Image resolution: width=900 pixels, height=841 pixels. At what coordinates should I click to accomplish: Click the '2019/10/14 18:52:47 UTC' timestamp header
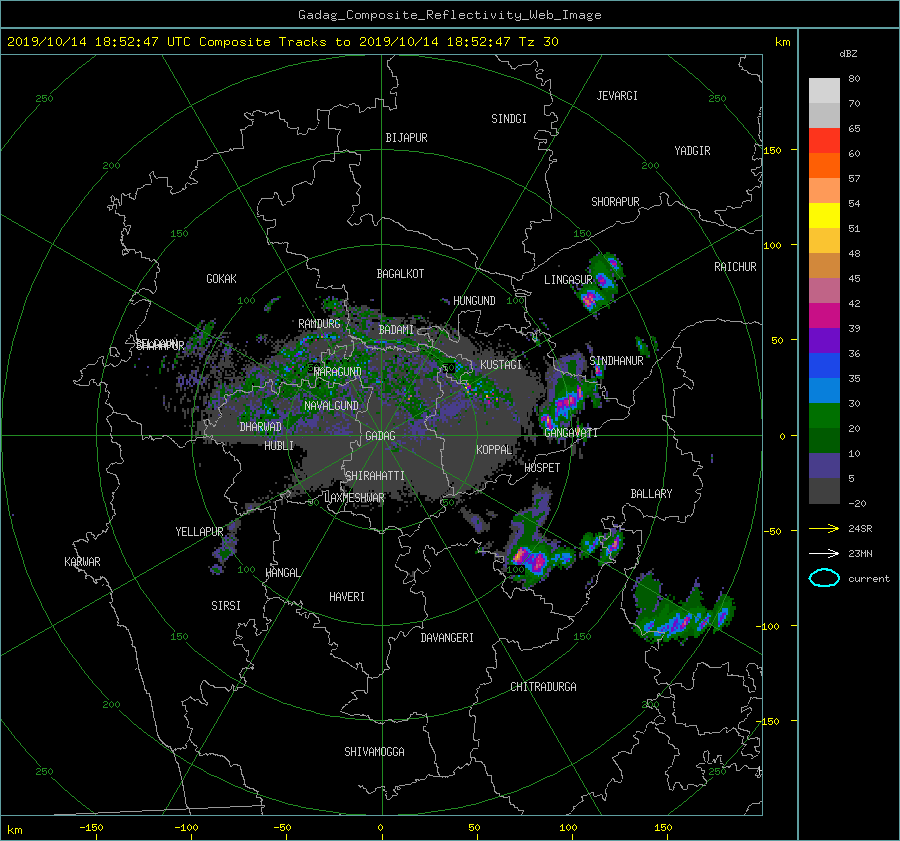pyautogui.click(x=99, y=42)
